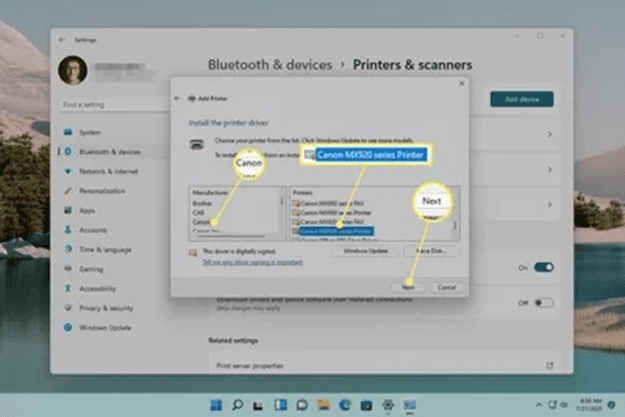Close the Add Printer dialog
This screenshot has width=625, height=417.
coord(462,83)
